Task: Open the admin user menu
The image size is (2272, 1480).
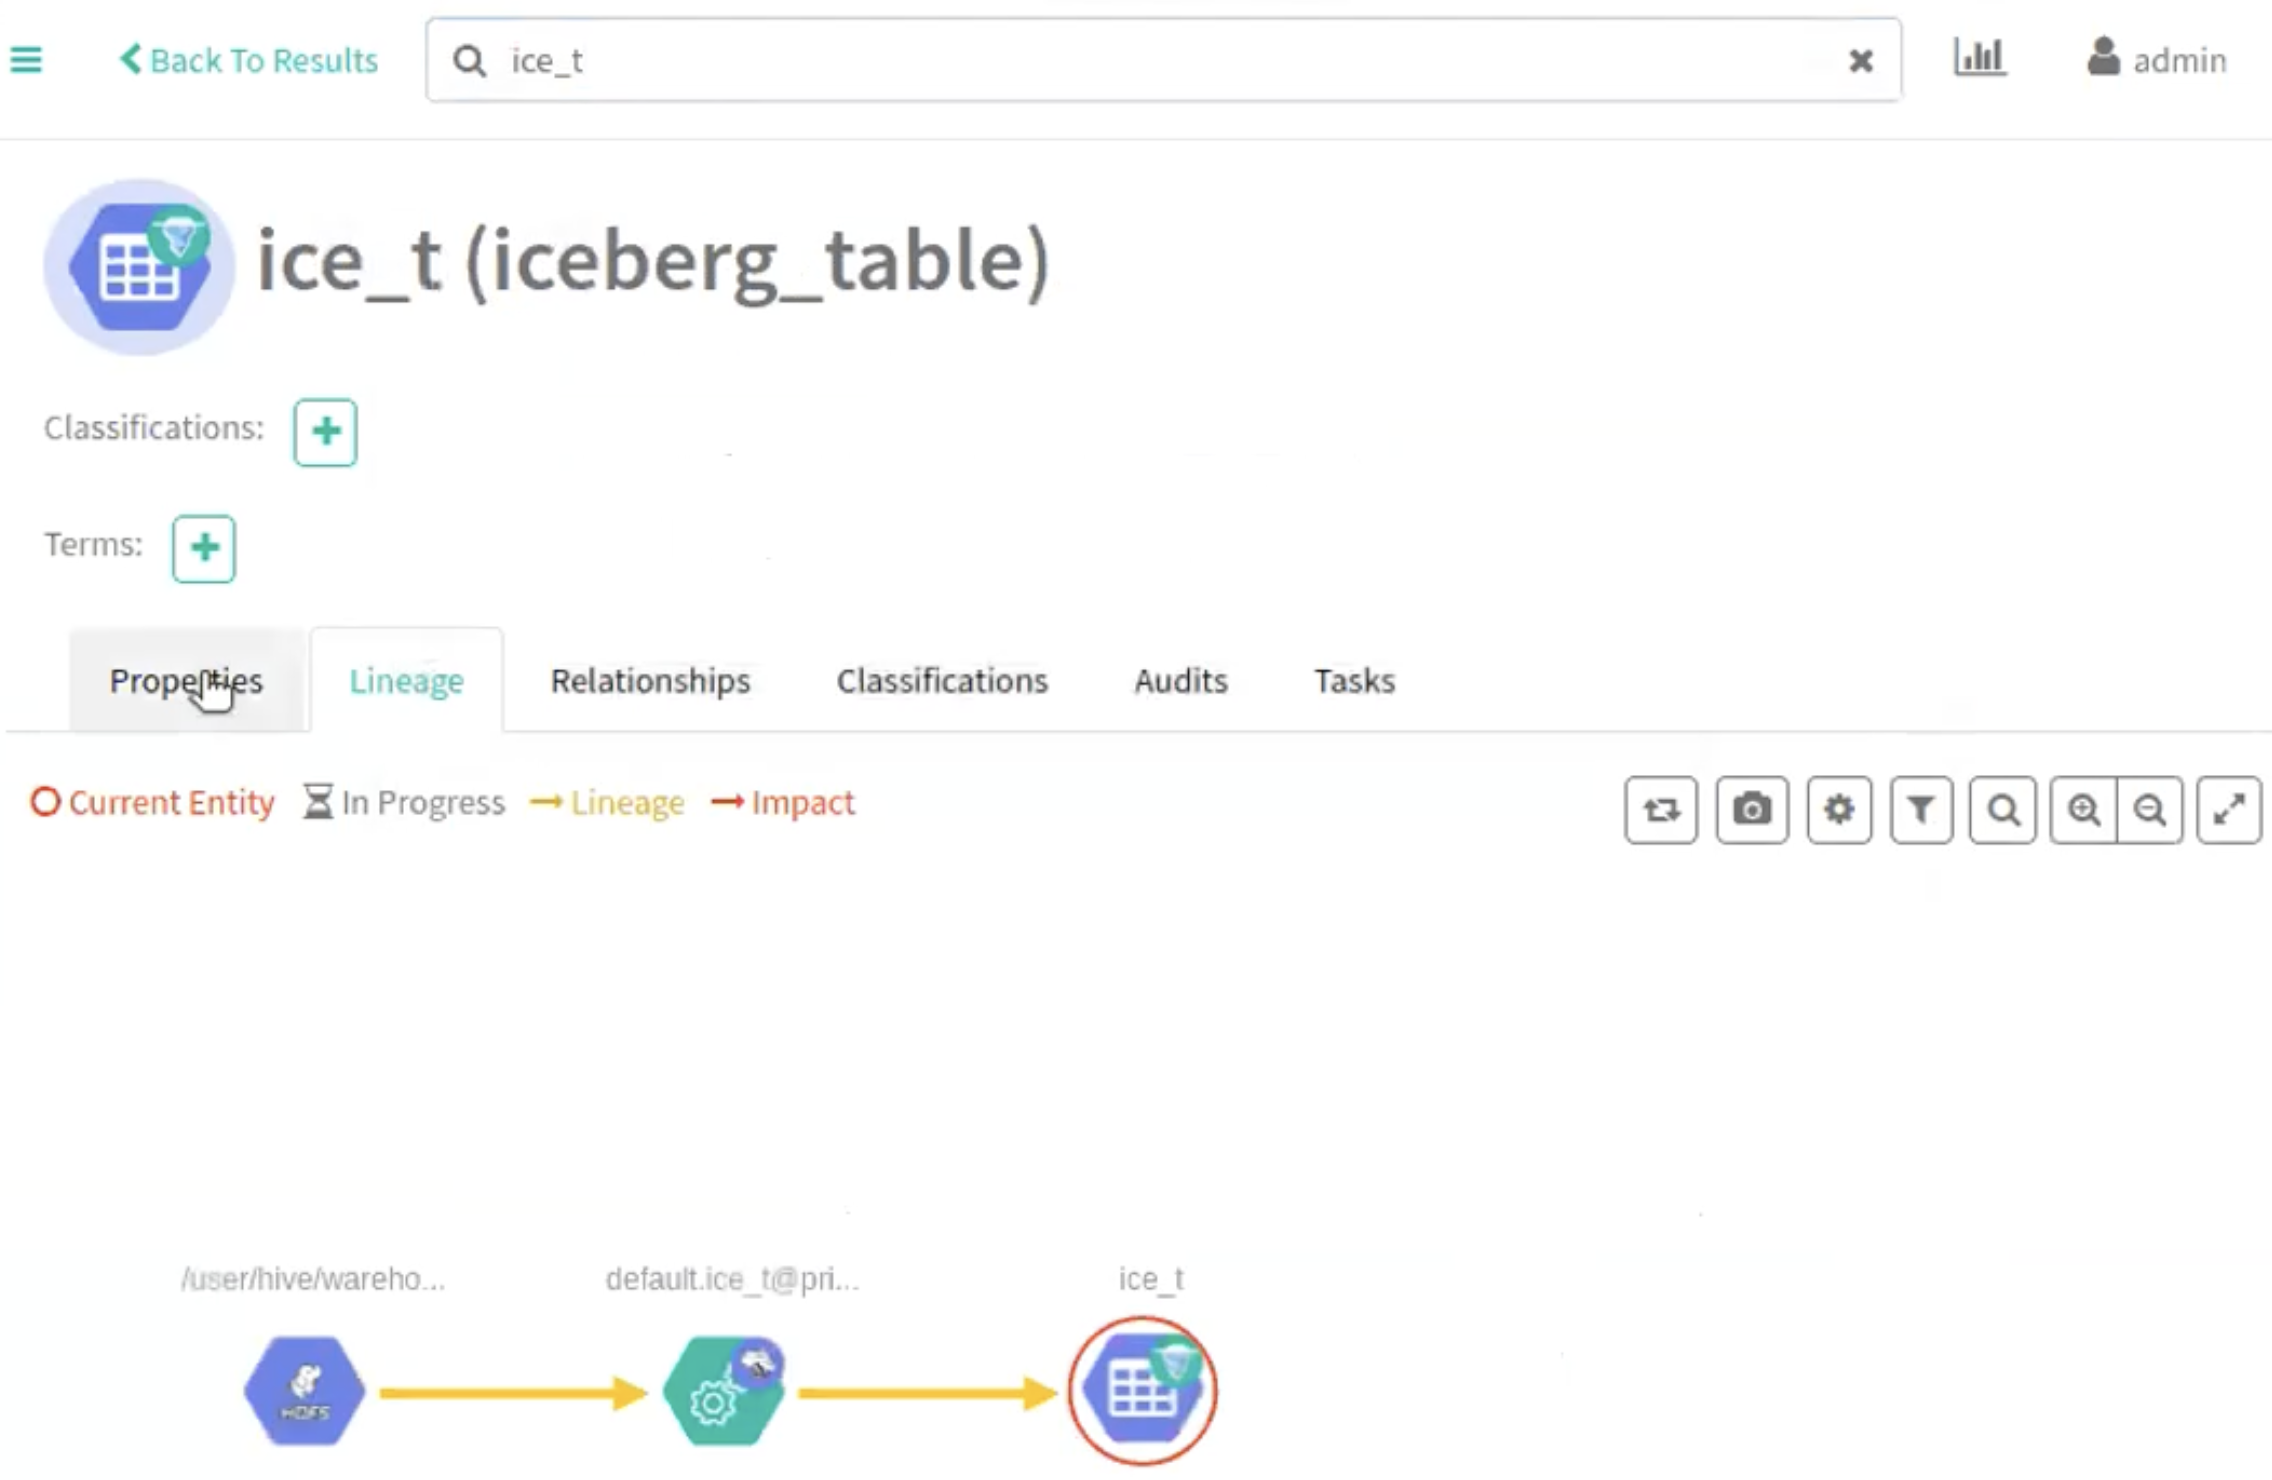Action: pyautogui.click(x=2157, y=60)
